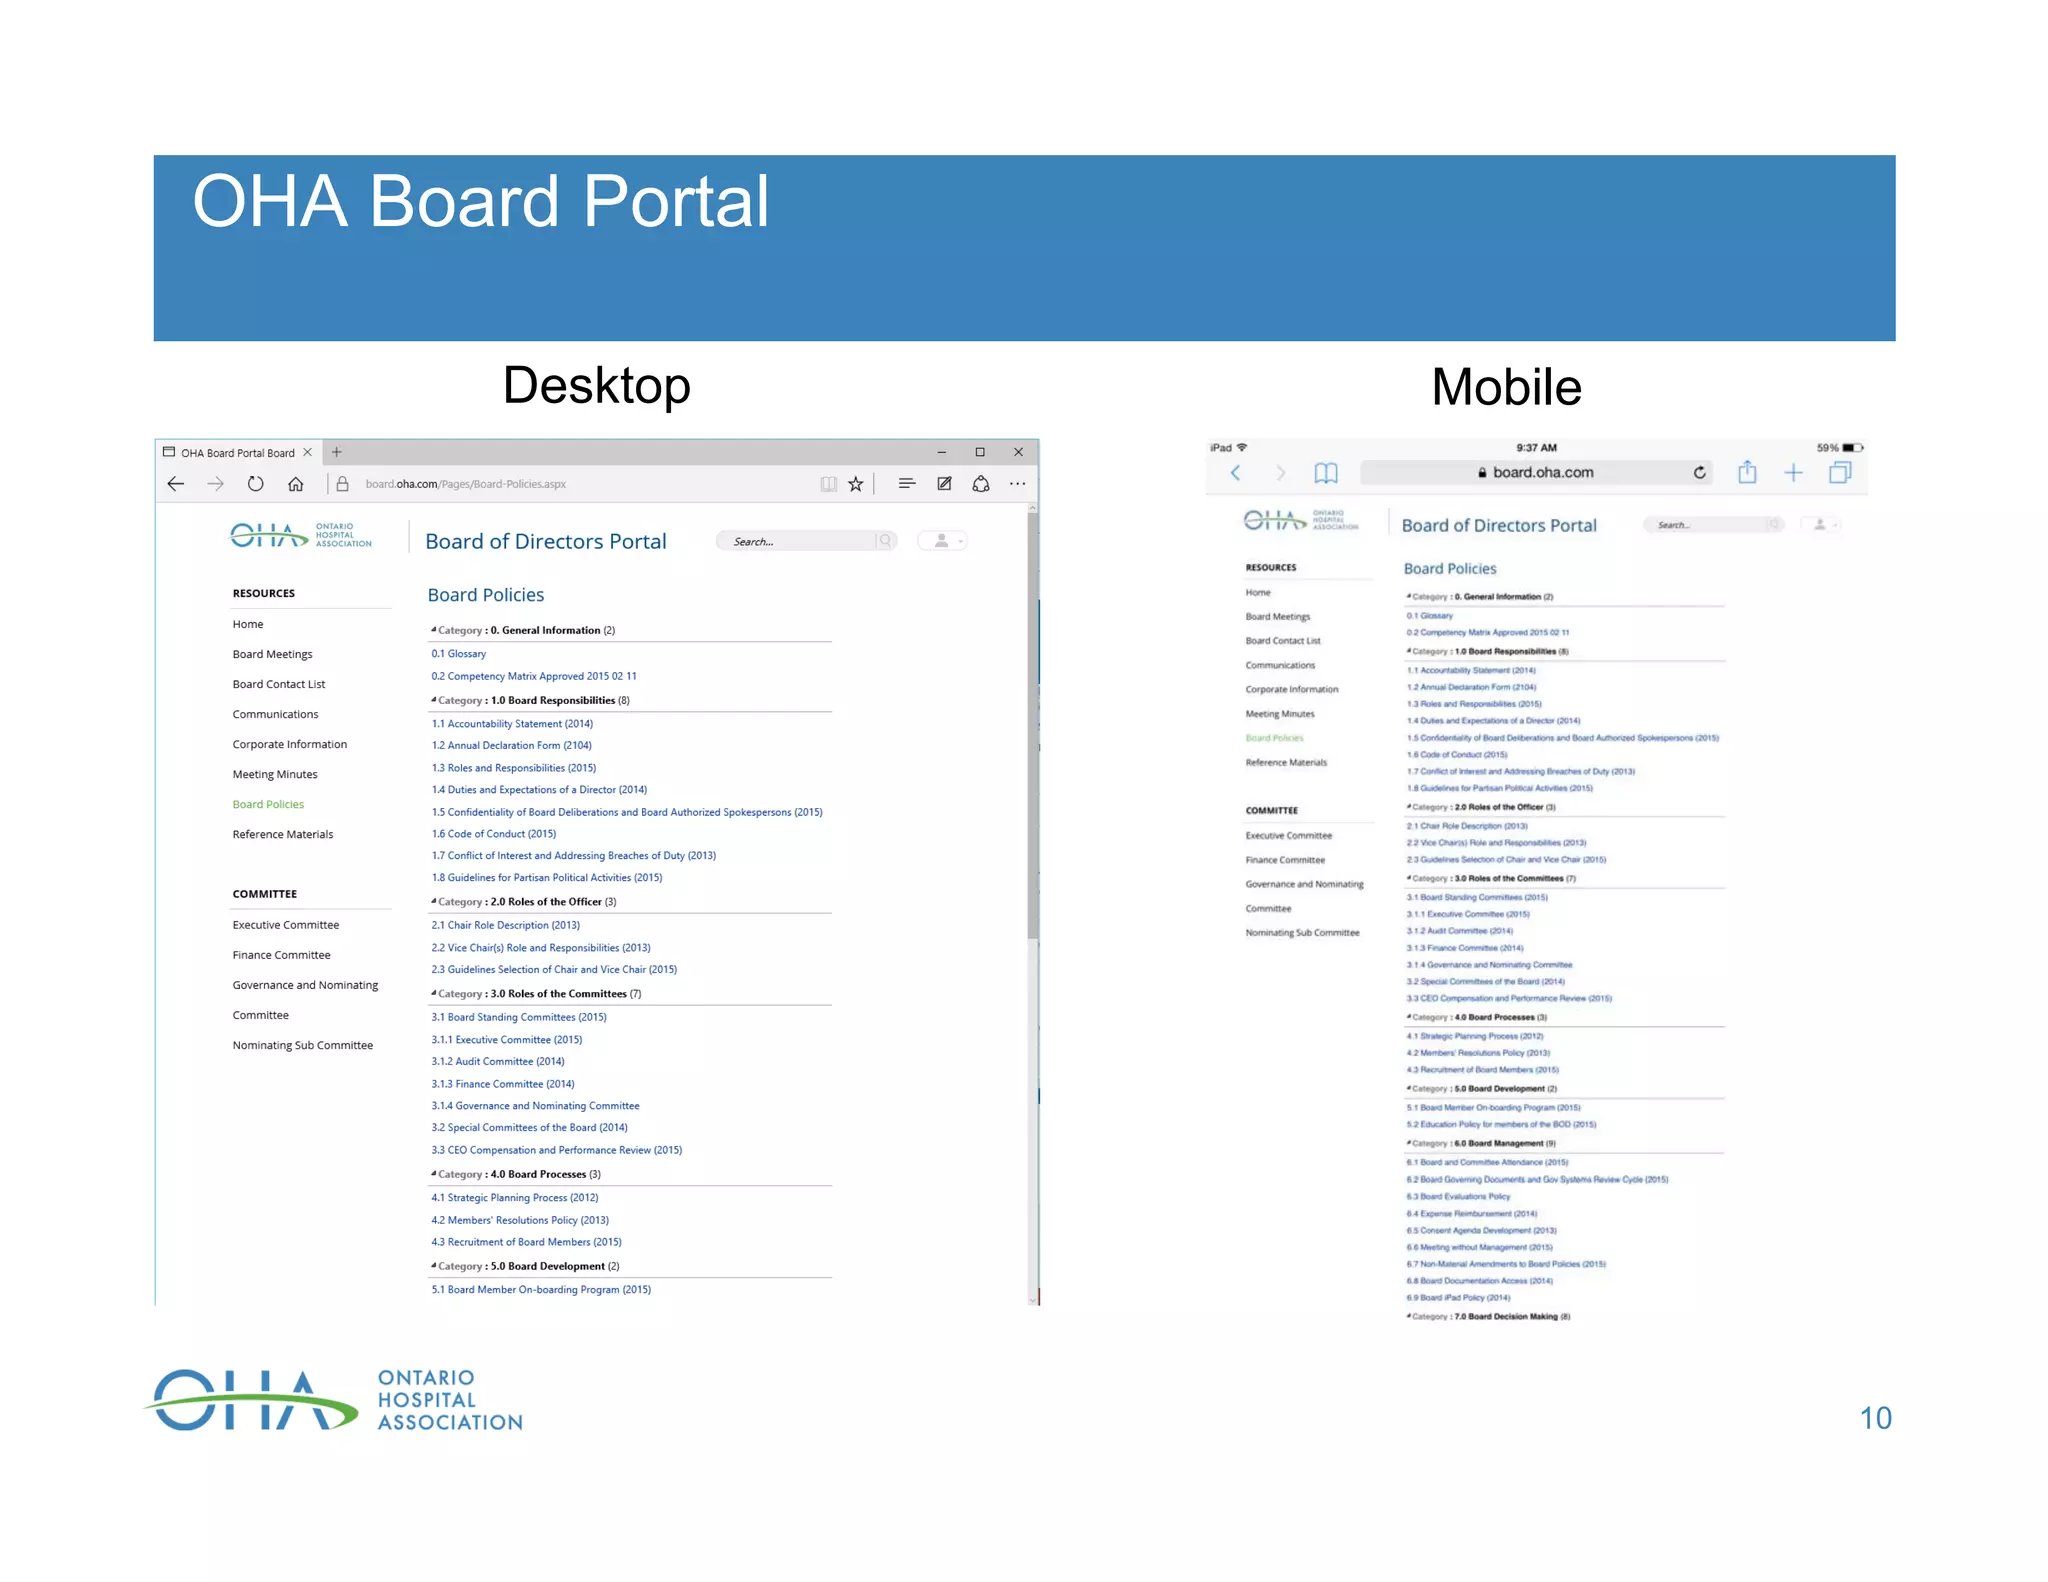Open 5.1 Board Member On-boarding Program link

(541, 1290)
